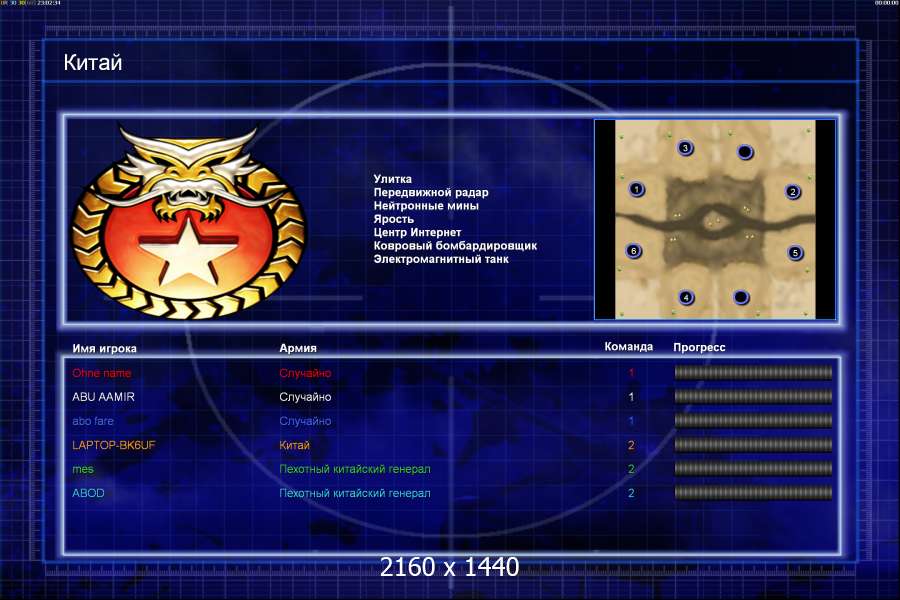
Task: Select start position 6 on the map
Action: pos(634,251)
